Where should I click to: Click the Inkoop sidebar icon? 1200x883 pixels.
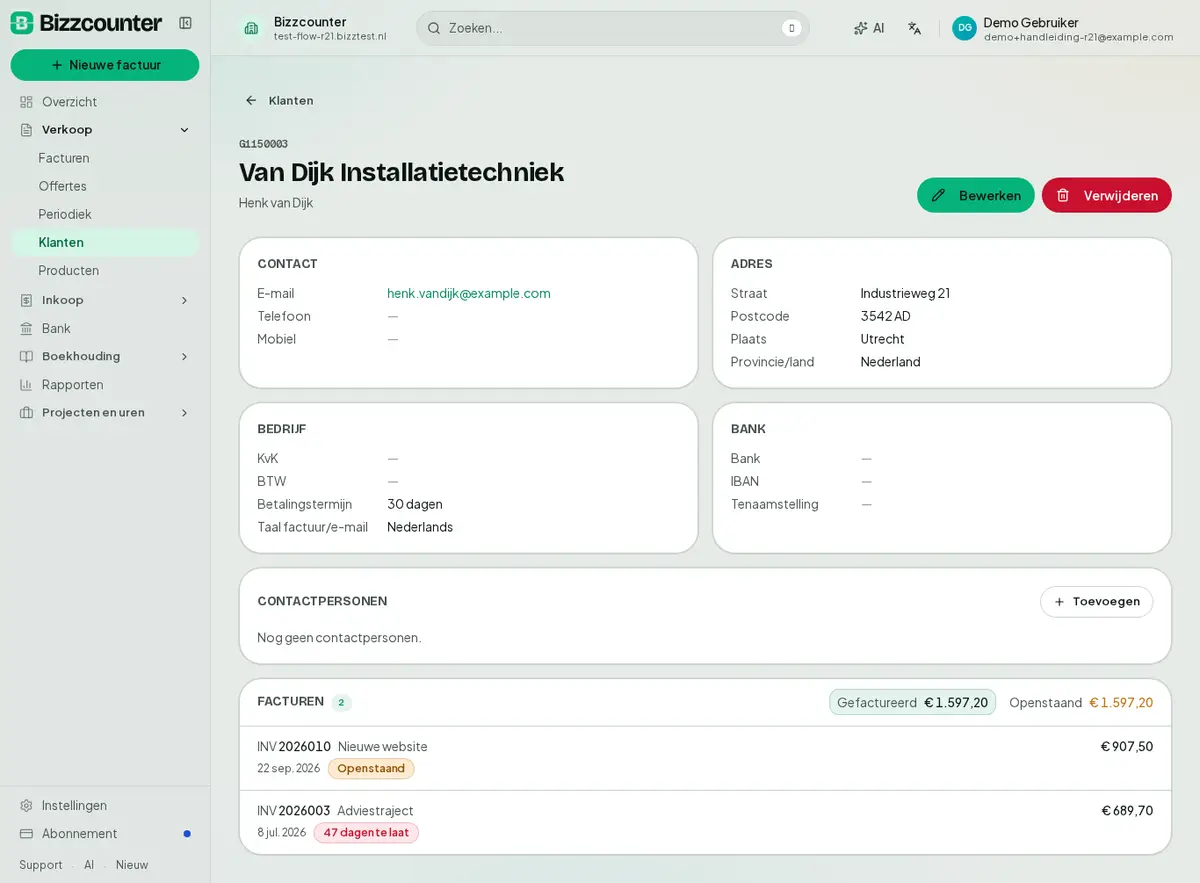click(x=26, y=300)
